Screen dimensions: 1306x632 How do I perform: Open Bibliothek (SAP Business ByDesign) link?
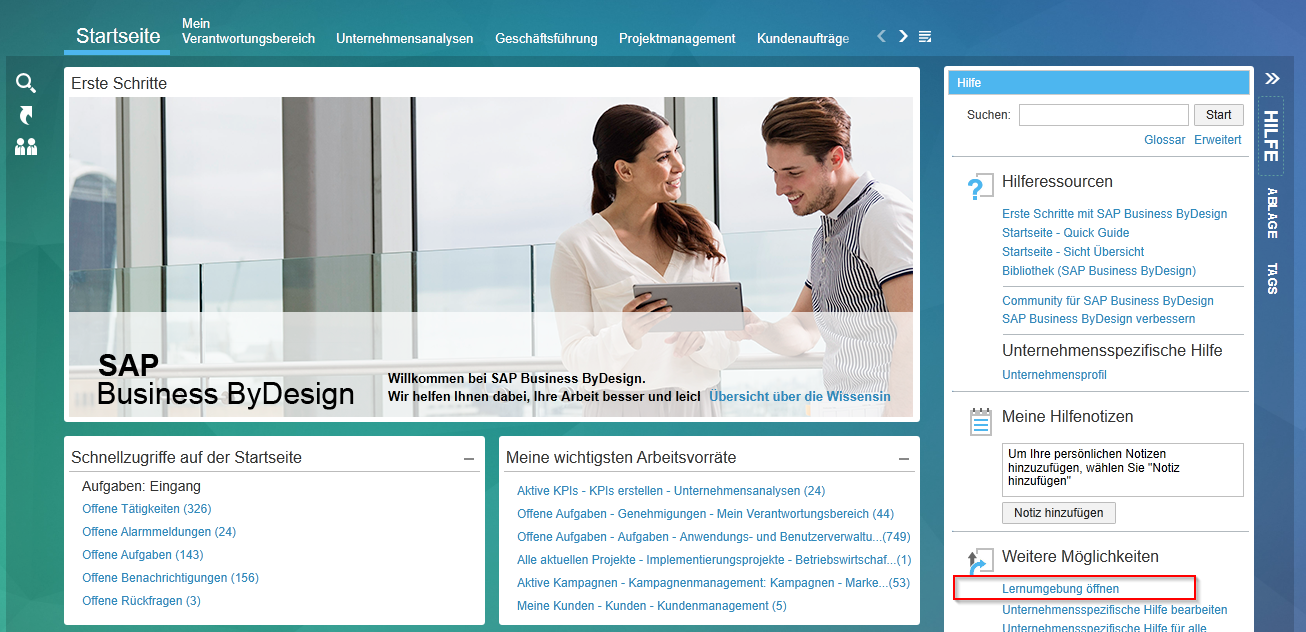tap(1099, 271)
